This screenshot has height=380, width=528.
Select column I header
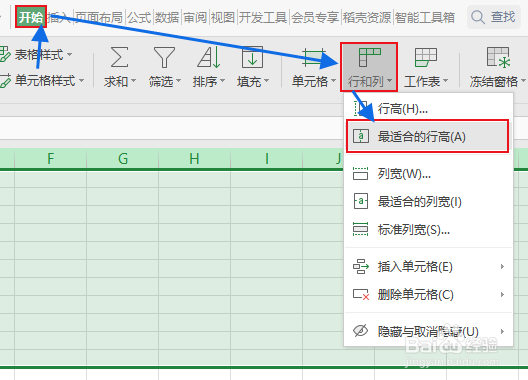click(x=267, y=158)
